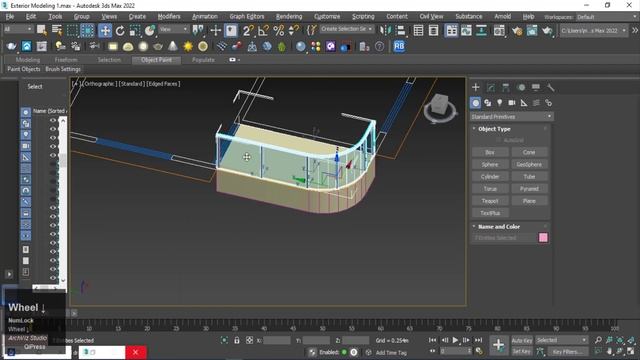Switch to Cameras create category
This screenshot has height=360, width=640.
click(x=511, y=103)
